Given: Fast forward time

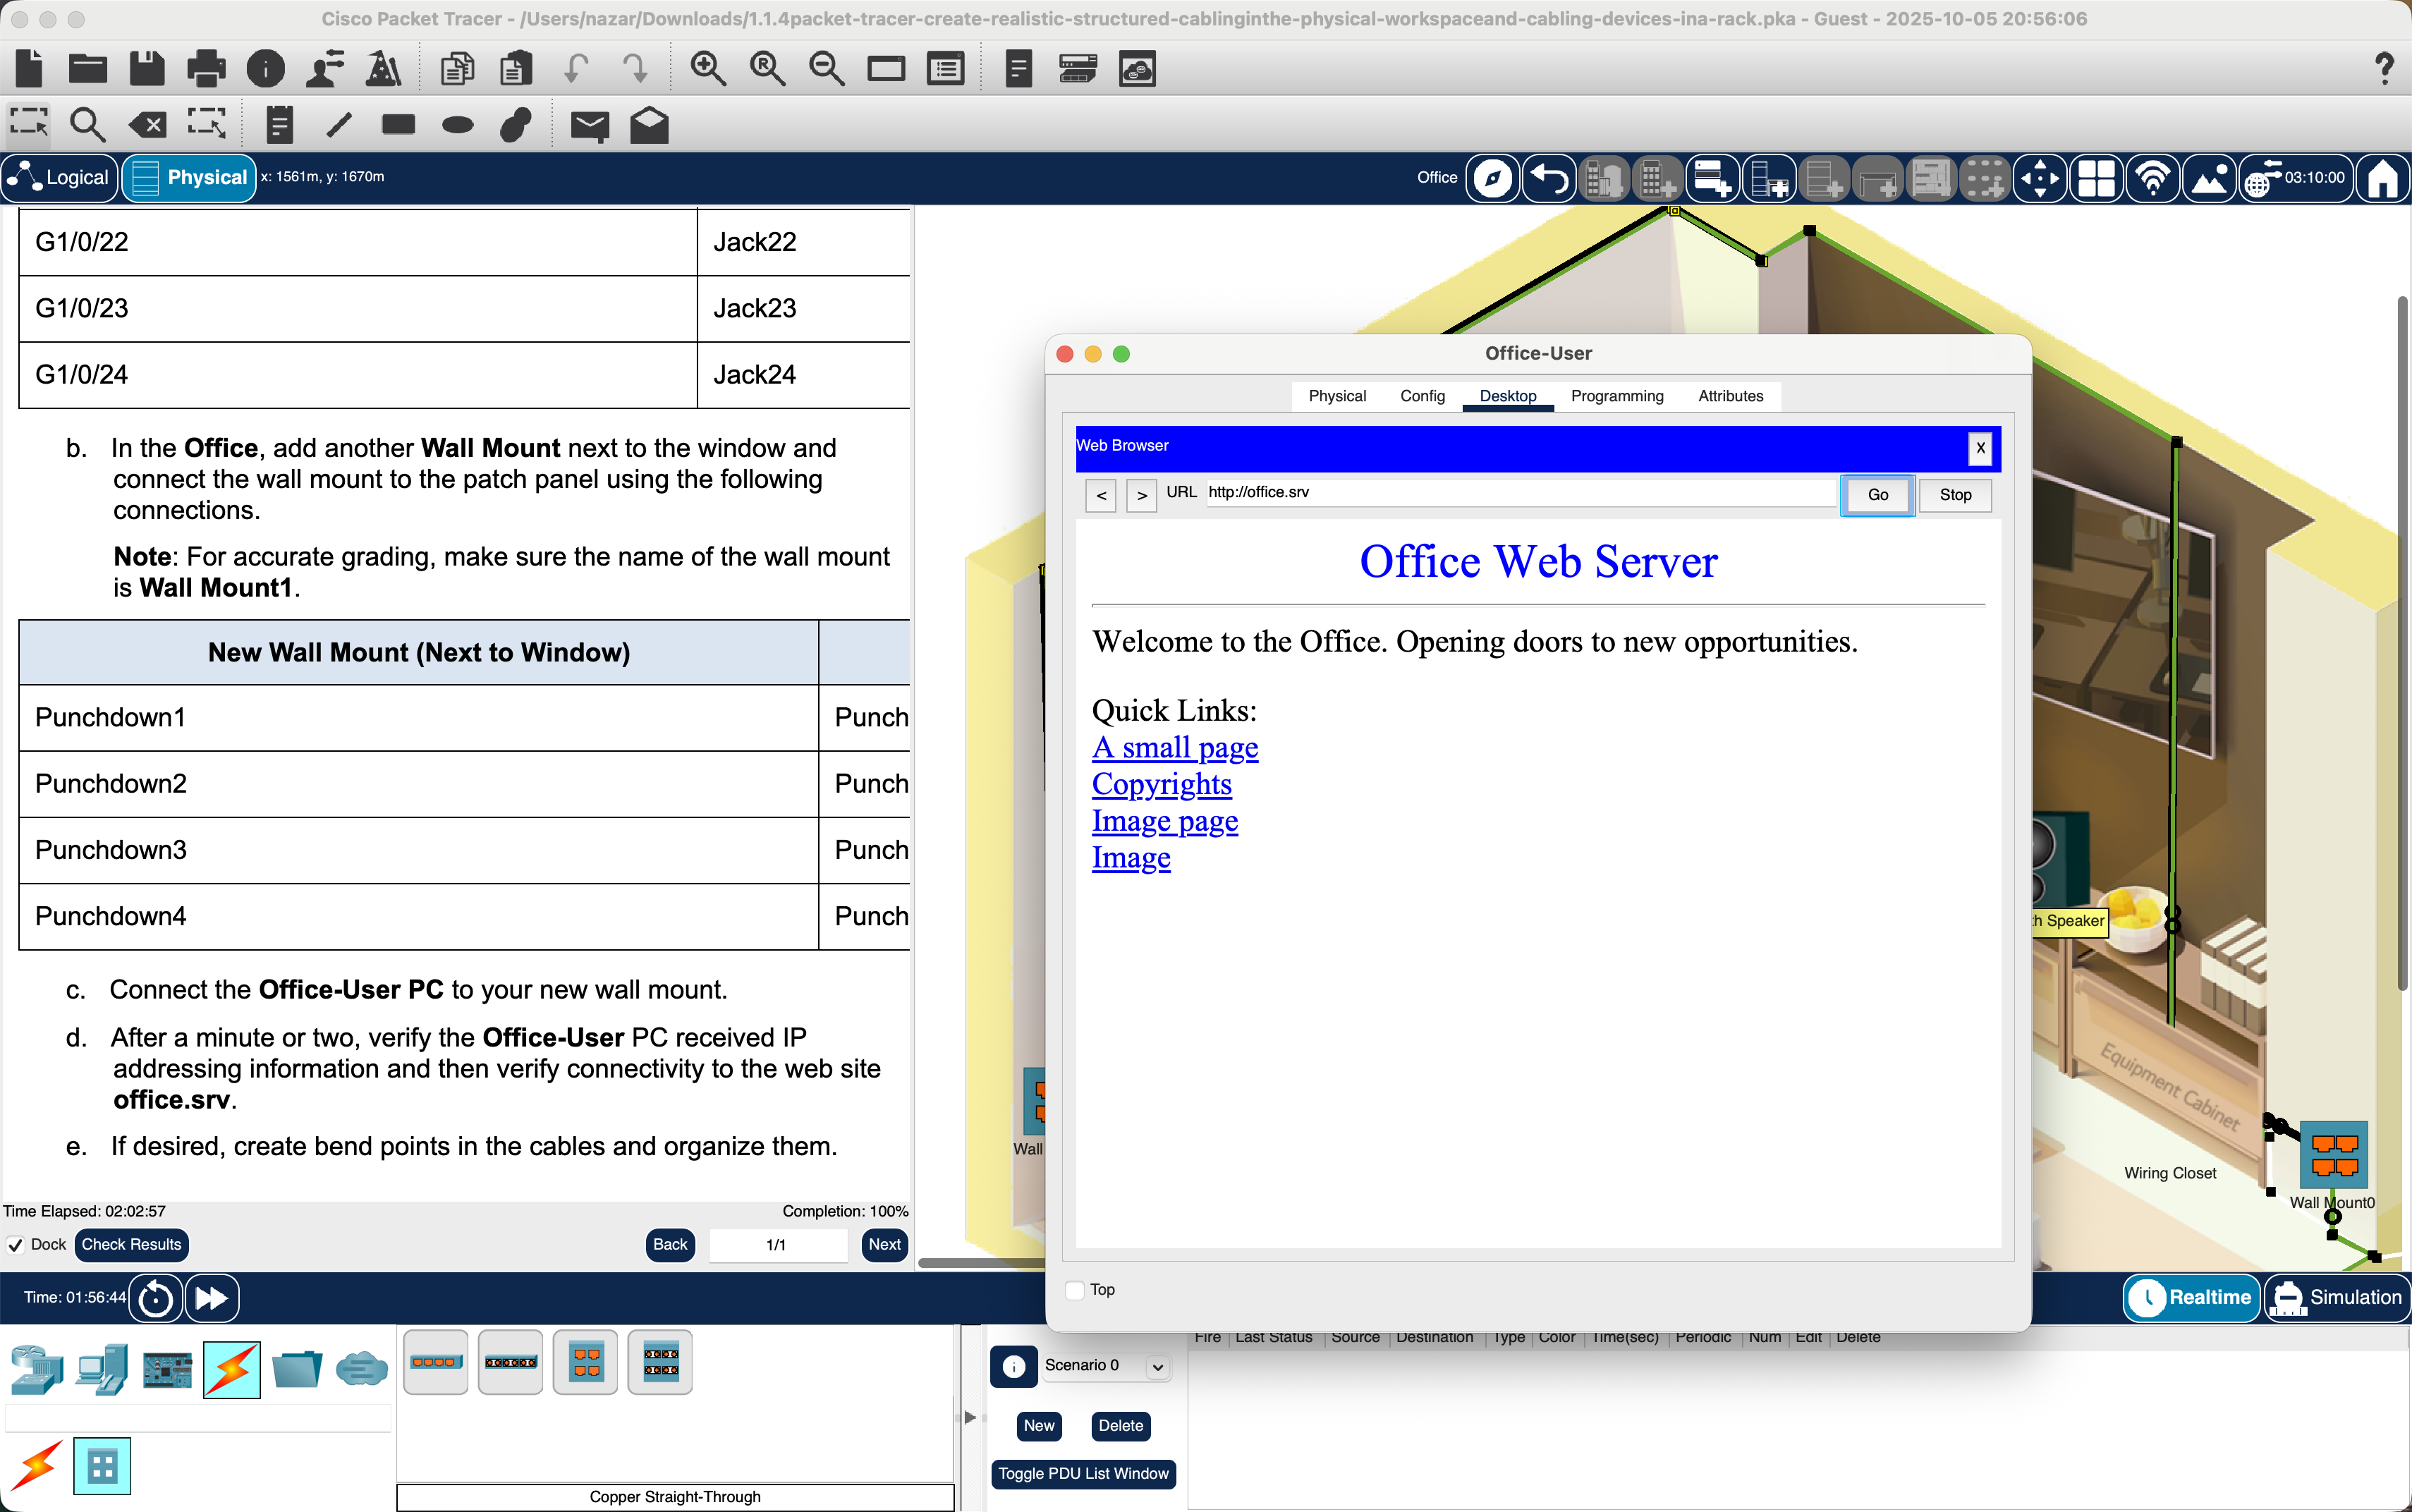Looking at the screenshot, I should [x=211, y=1298].
